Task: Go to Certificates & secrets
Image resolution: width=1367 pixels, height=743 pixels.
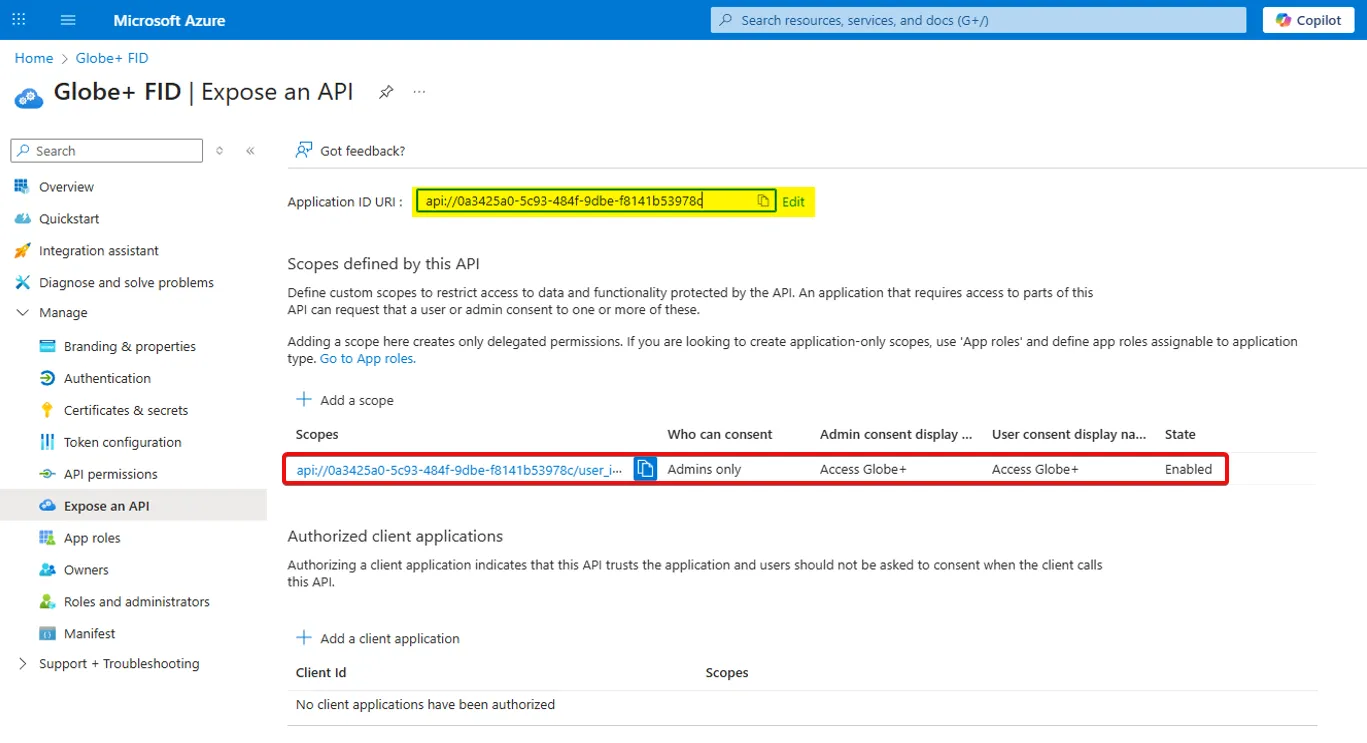Action: pos(125,410)
